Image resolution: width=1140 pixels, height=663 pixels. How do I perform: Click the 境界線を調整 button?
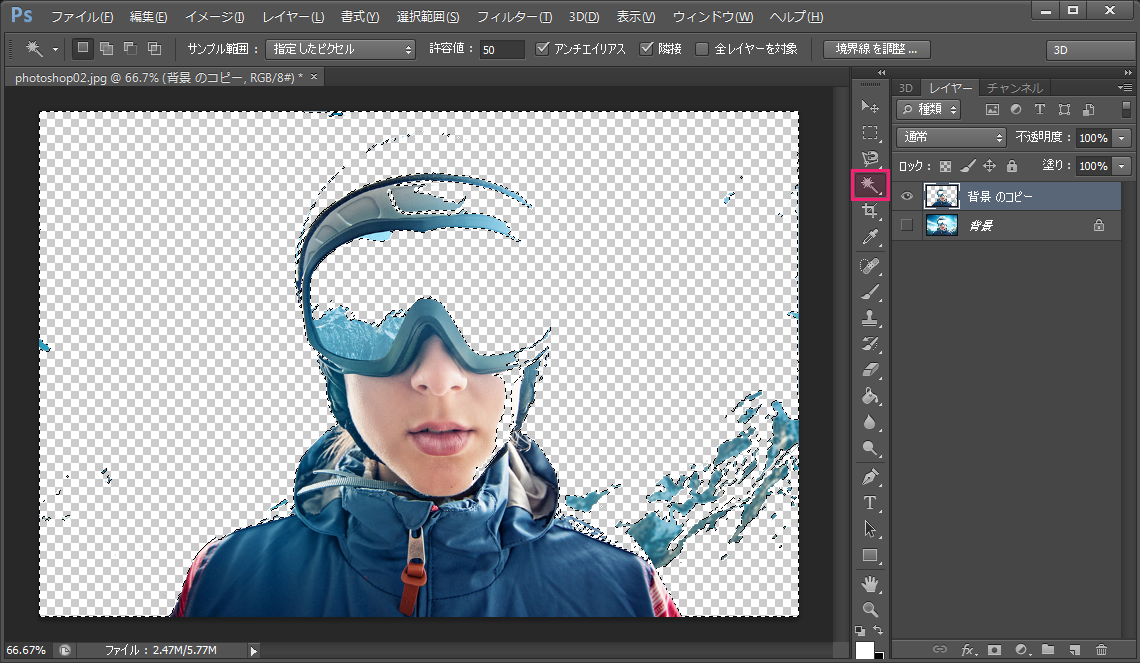876,49
